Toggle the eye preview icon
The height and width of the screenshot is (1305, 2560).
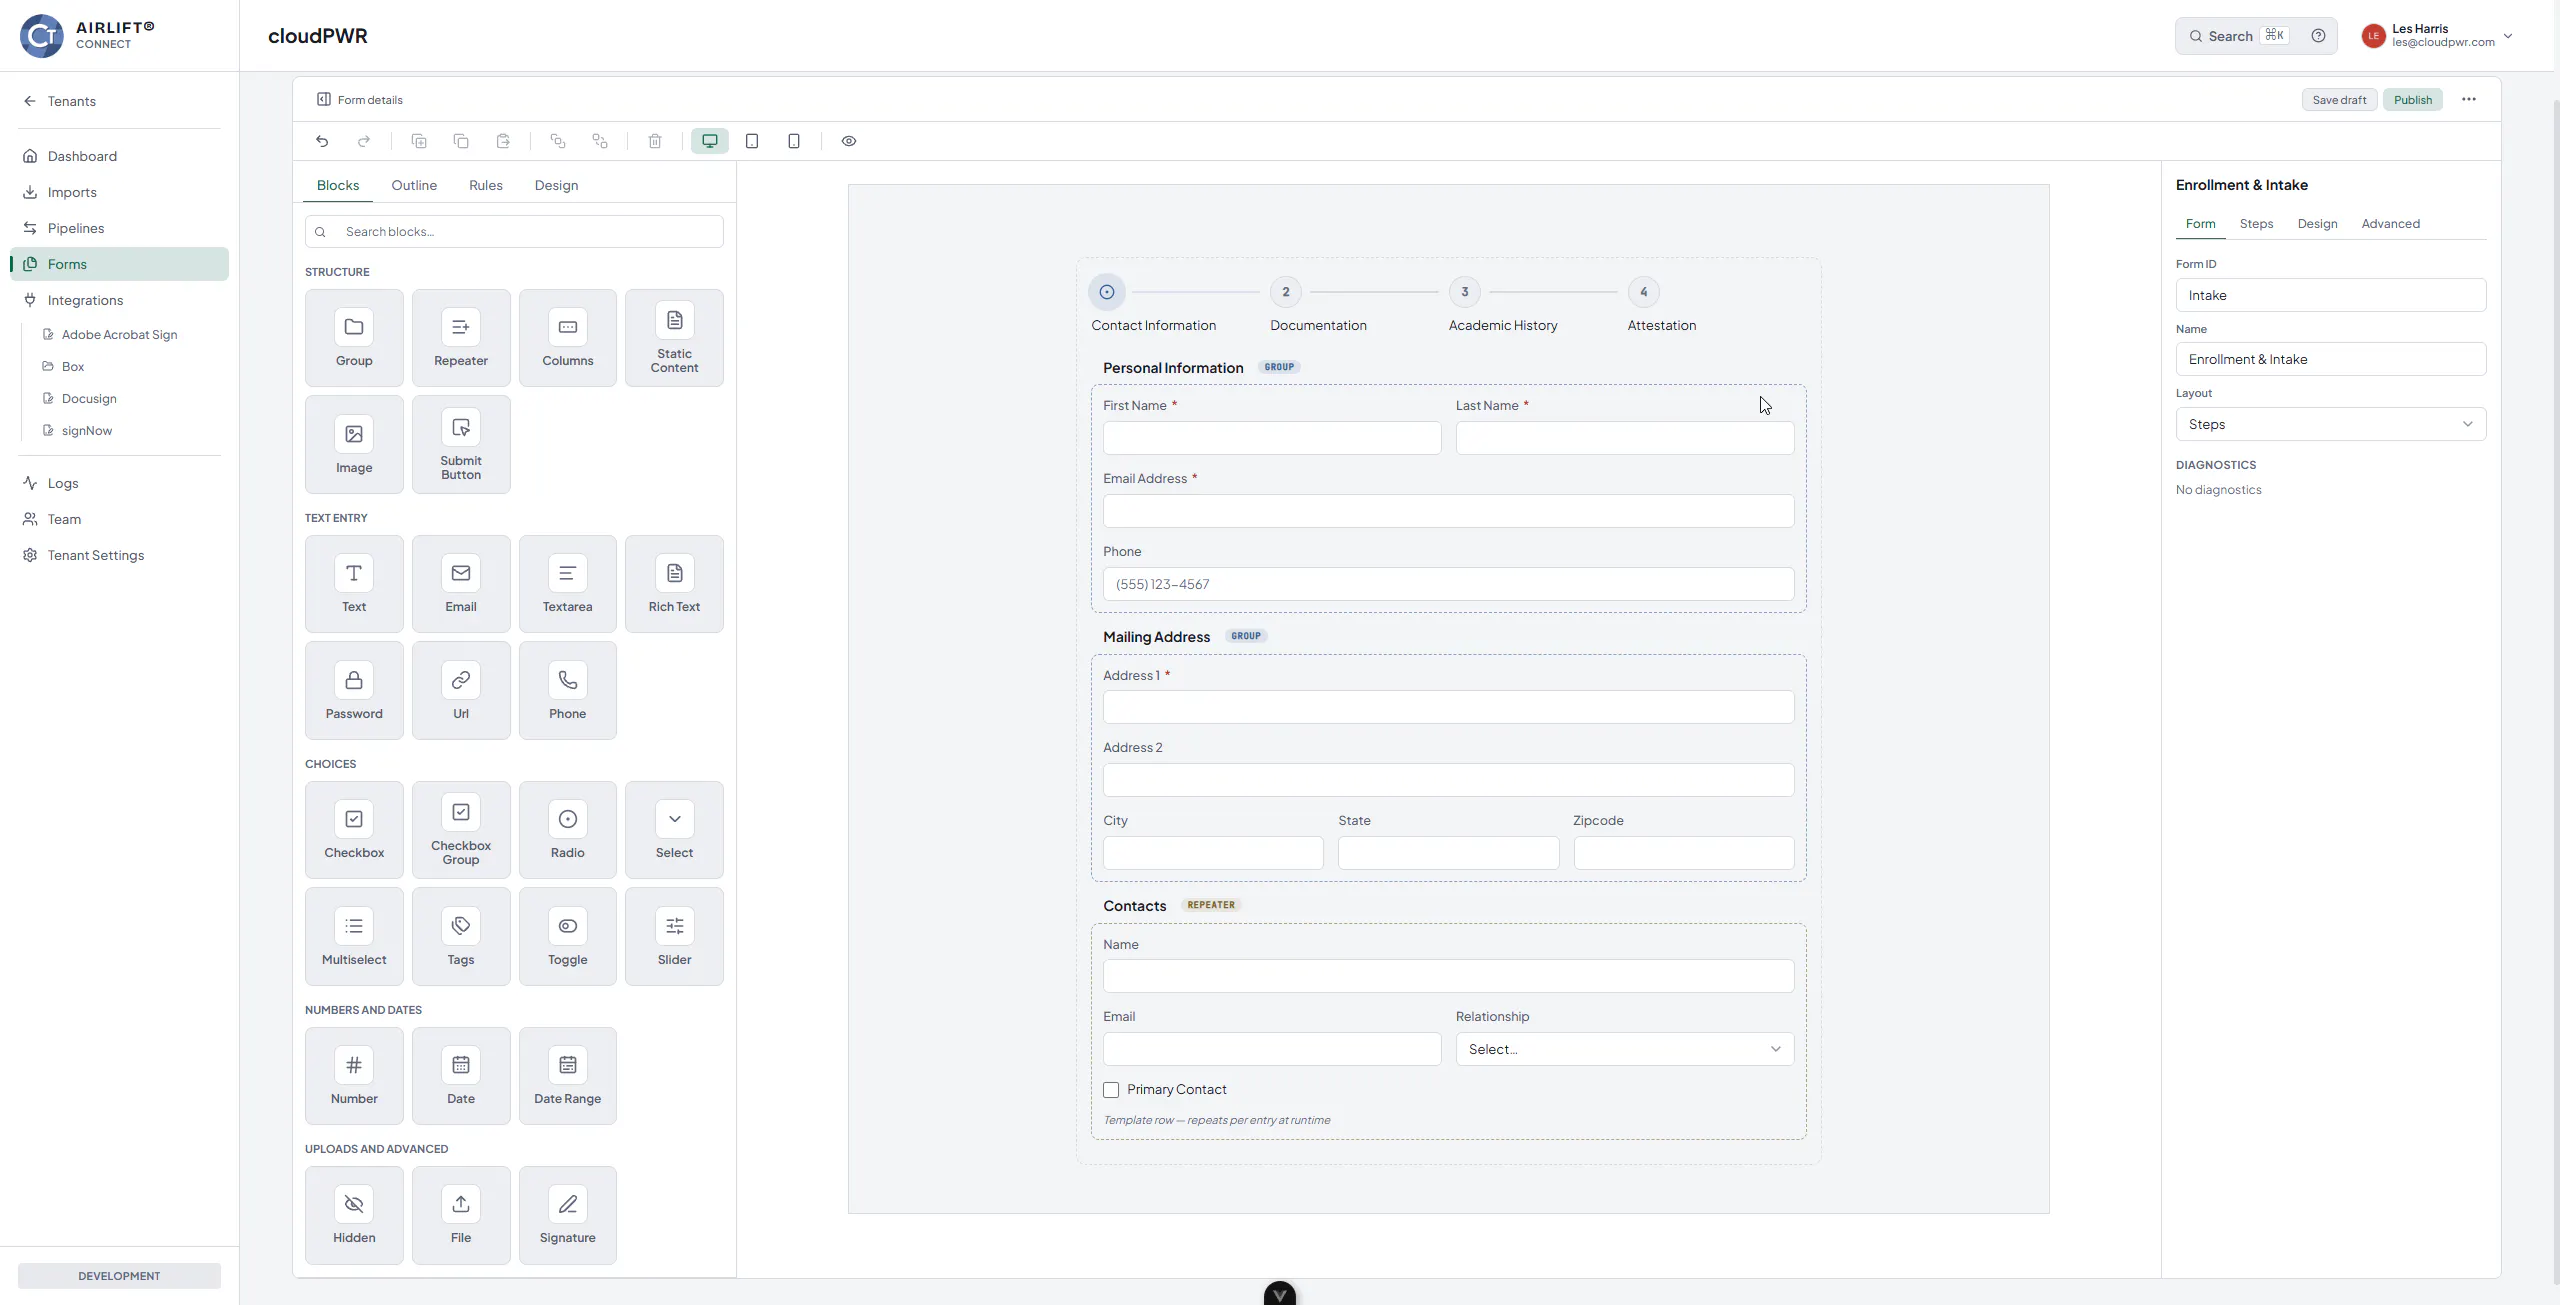849,141
